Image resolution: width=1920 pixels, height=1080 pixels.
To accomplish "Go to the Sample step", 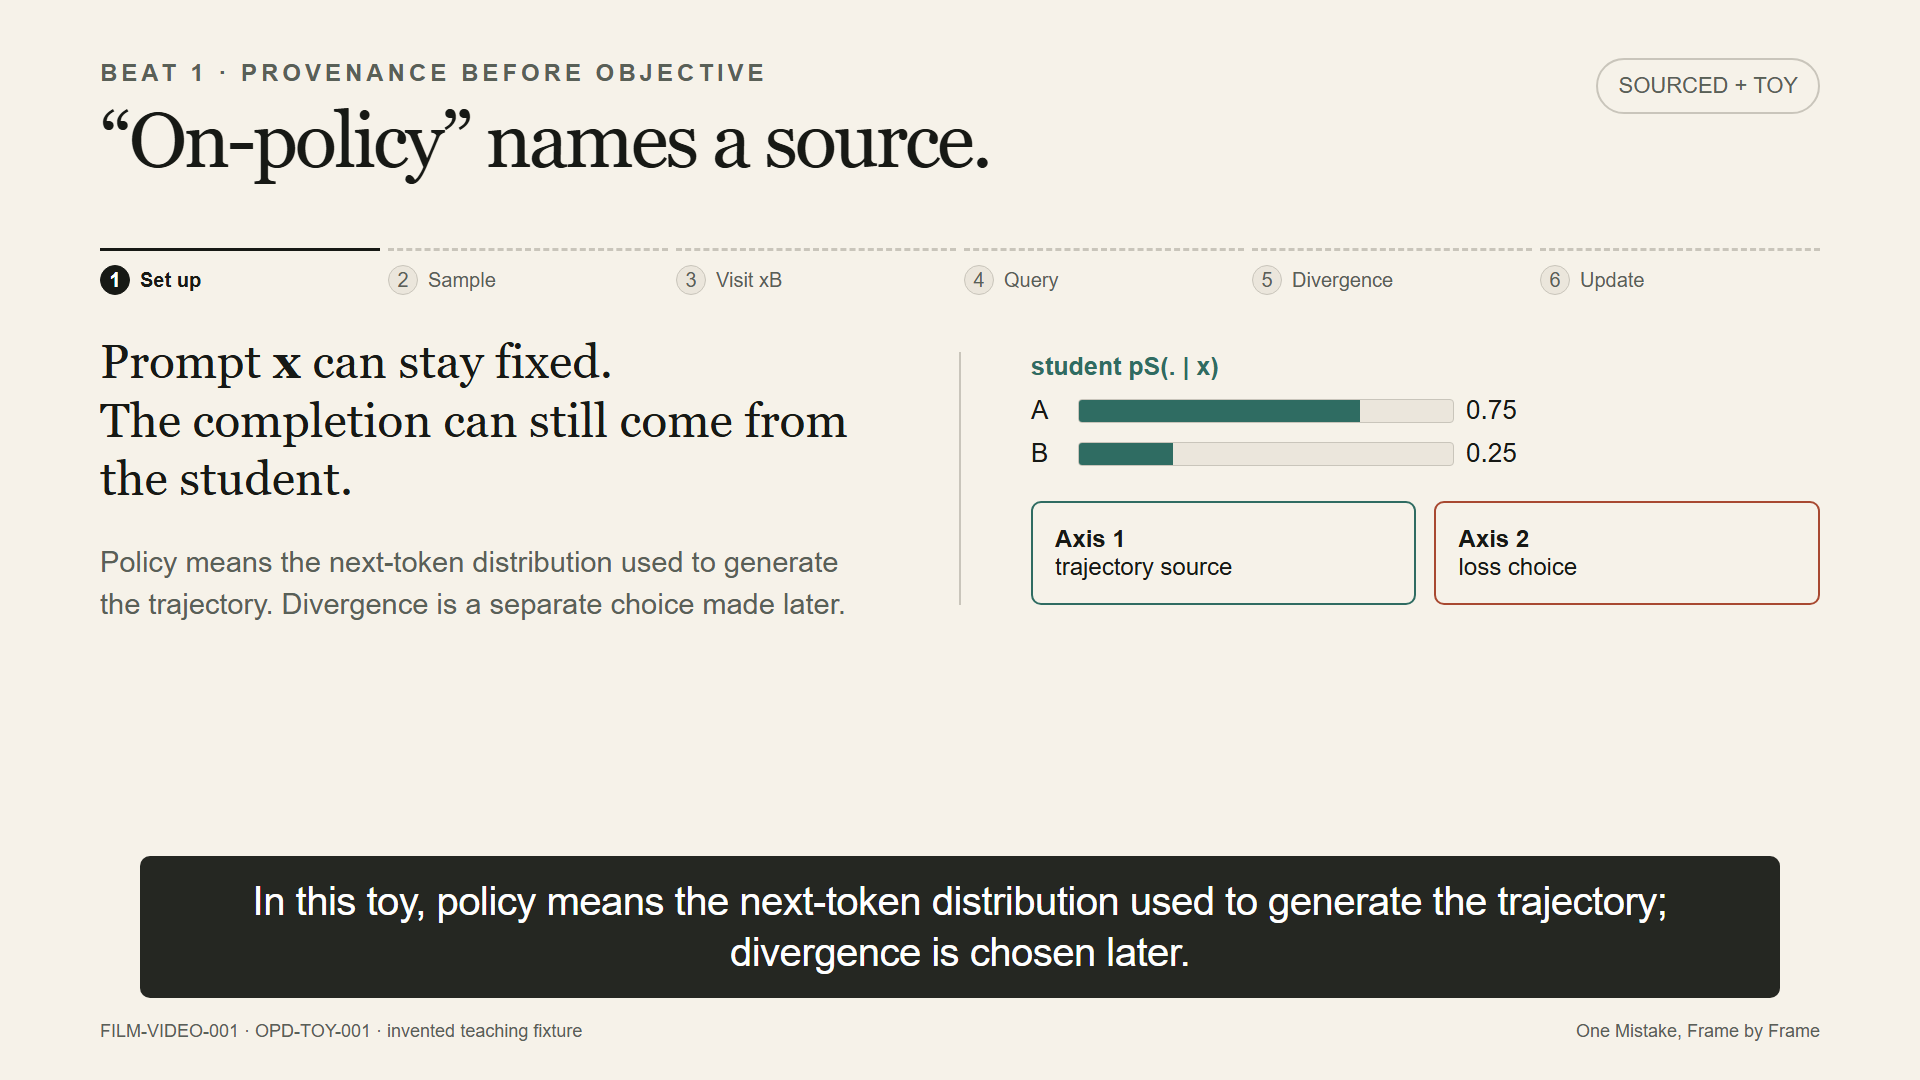I will [x=462, y=280].
